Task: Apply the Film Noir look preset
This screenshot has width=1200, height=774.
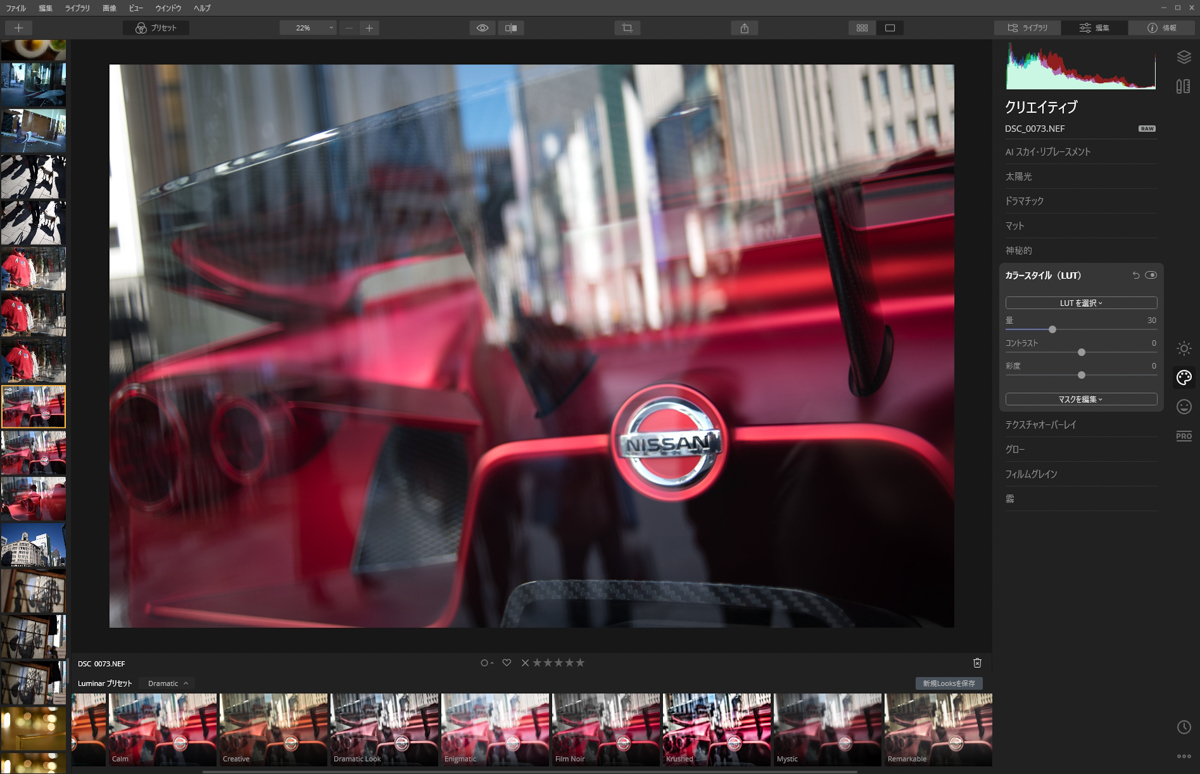Action: click(x=606, y=730)
